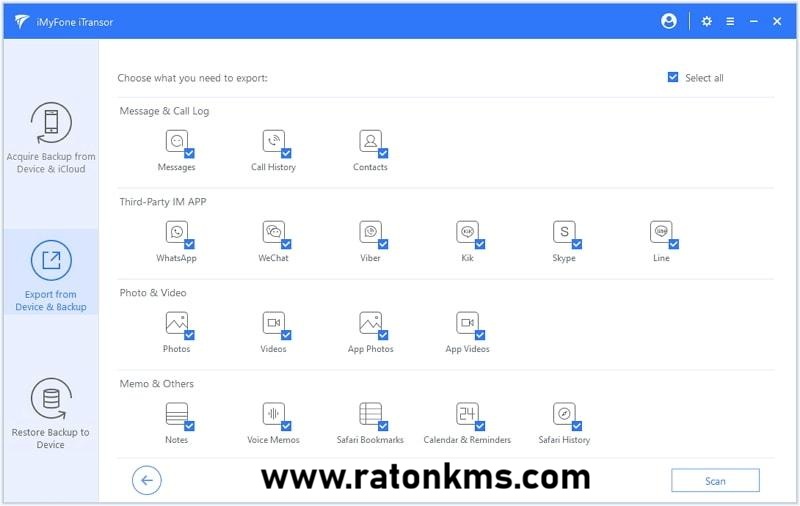Screen dimensions: 800x506
Task: Toggle the Skype checkbox
Action: click(x=577, y=244)
